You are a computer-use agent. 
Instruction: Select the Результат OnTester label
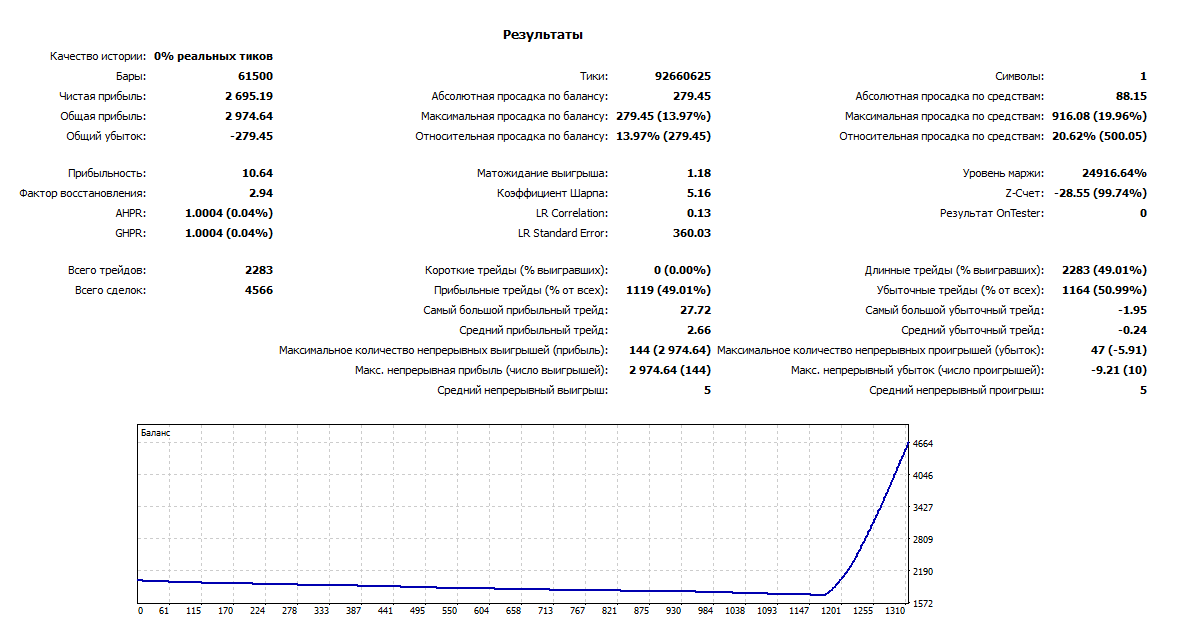991,213
